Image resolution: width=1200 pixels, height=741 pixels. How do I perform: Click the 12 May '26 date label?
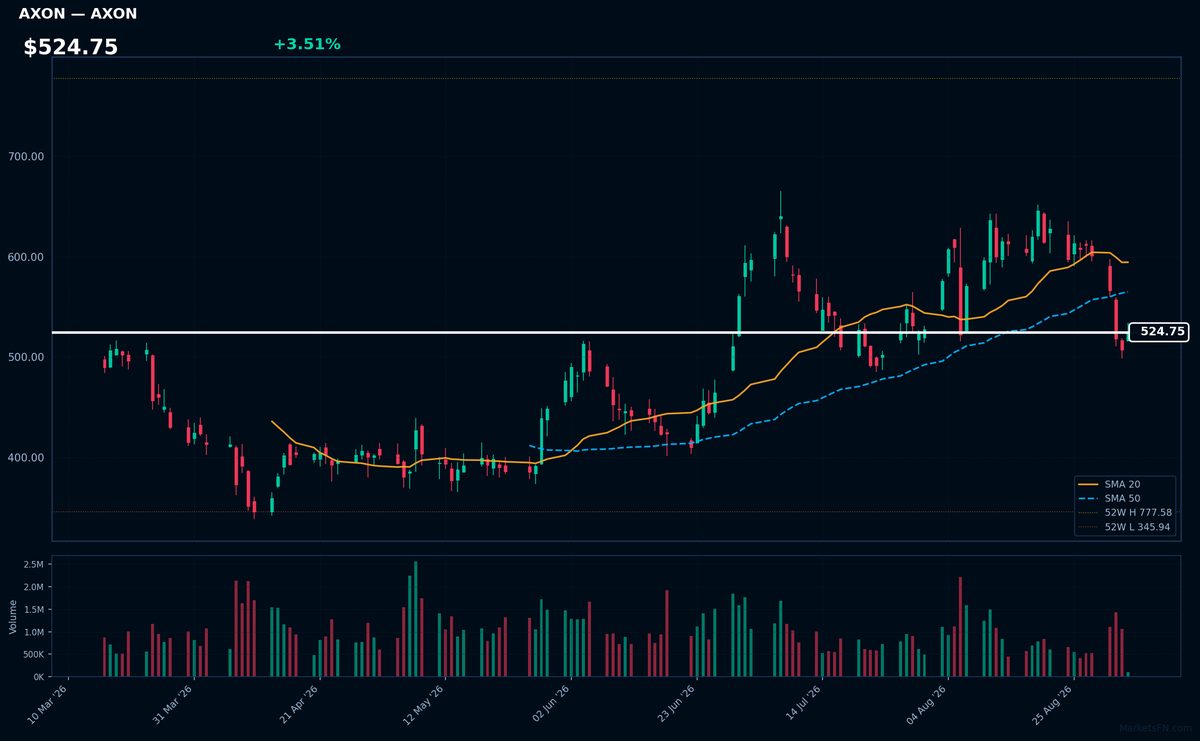click(423, 705)
